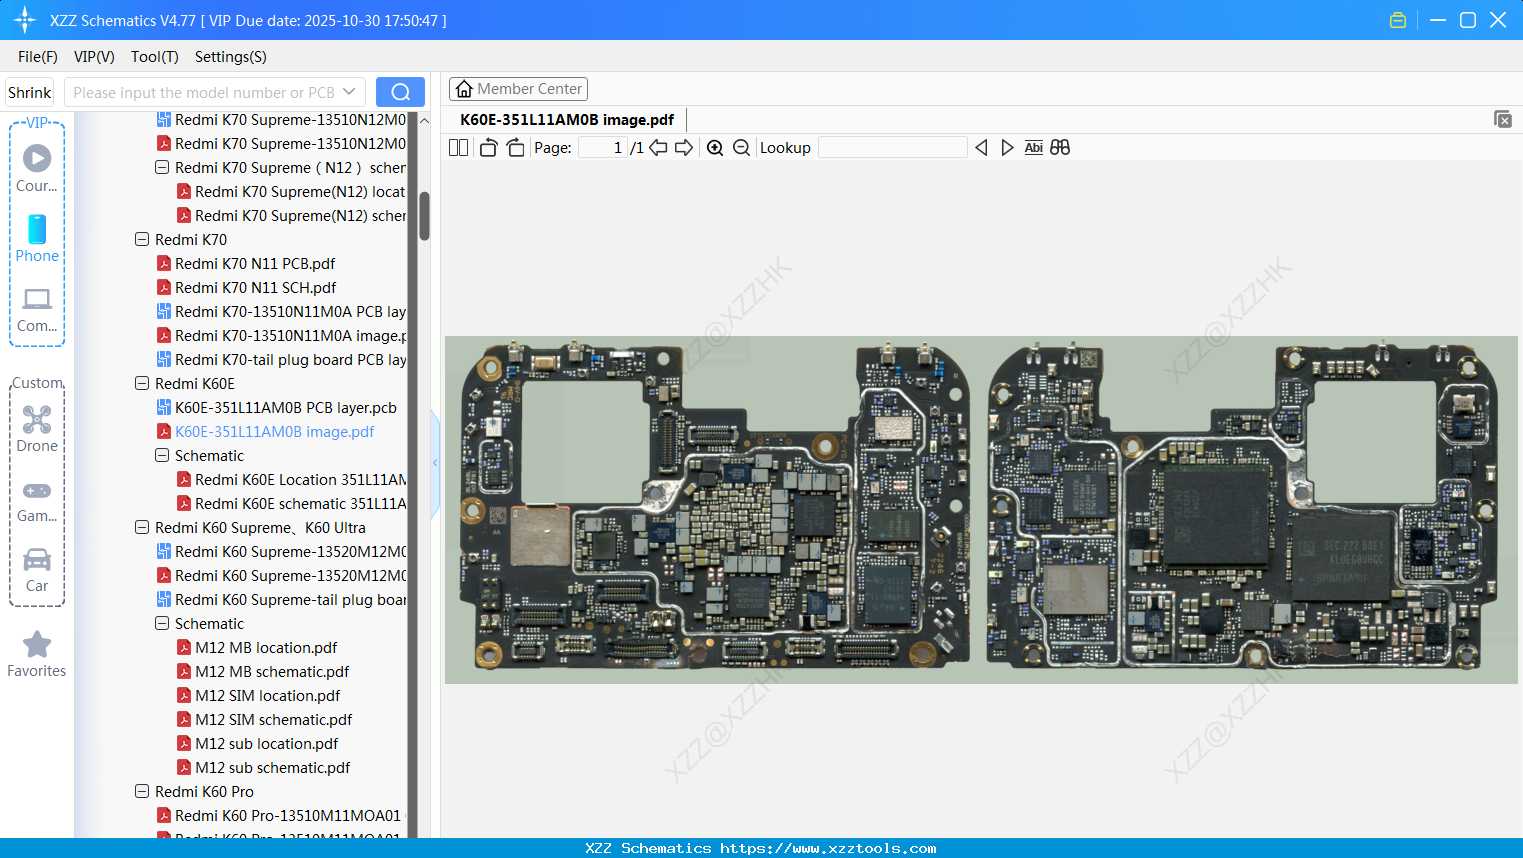Viewport: 1523px width, 858px height.
Task: Click the Member Center button
Action: pyautogui.click(x=518, y=88)
